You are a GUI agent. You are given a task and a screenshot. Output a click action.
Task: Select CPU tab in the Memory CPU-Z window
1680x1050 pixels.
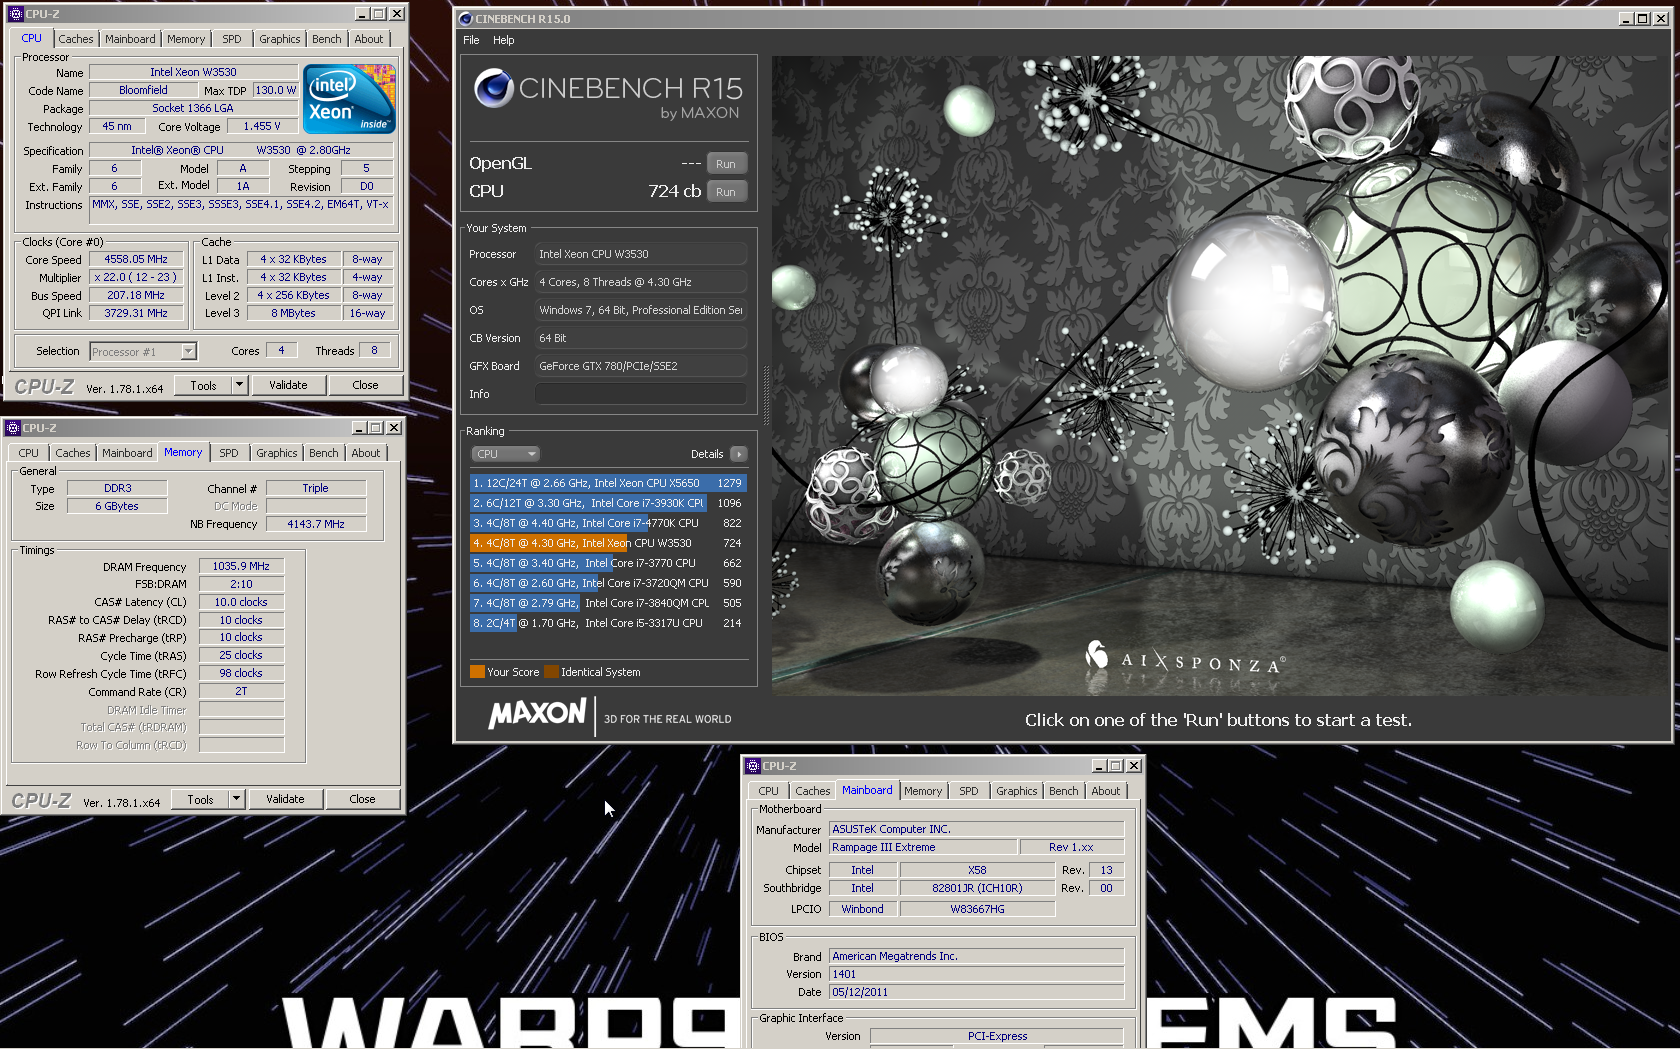coord(29,453)
